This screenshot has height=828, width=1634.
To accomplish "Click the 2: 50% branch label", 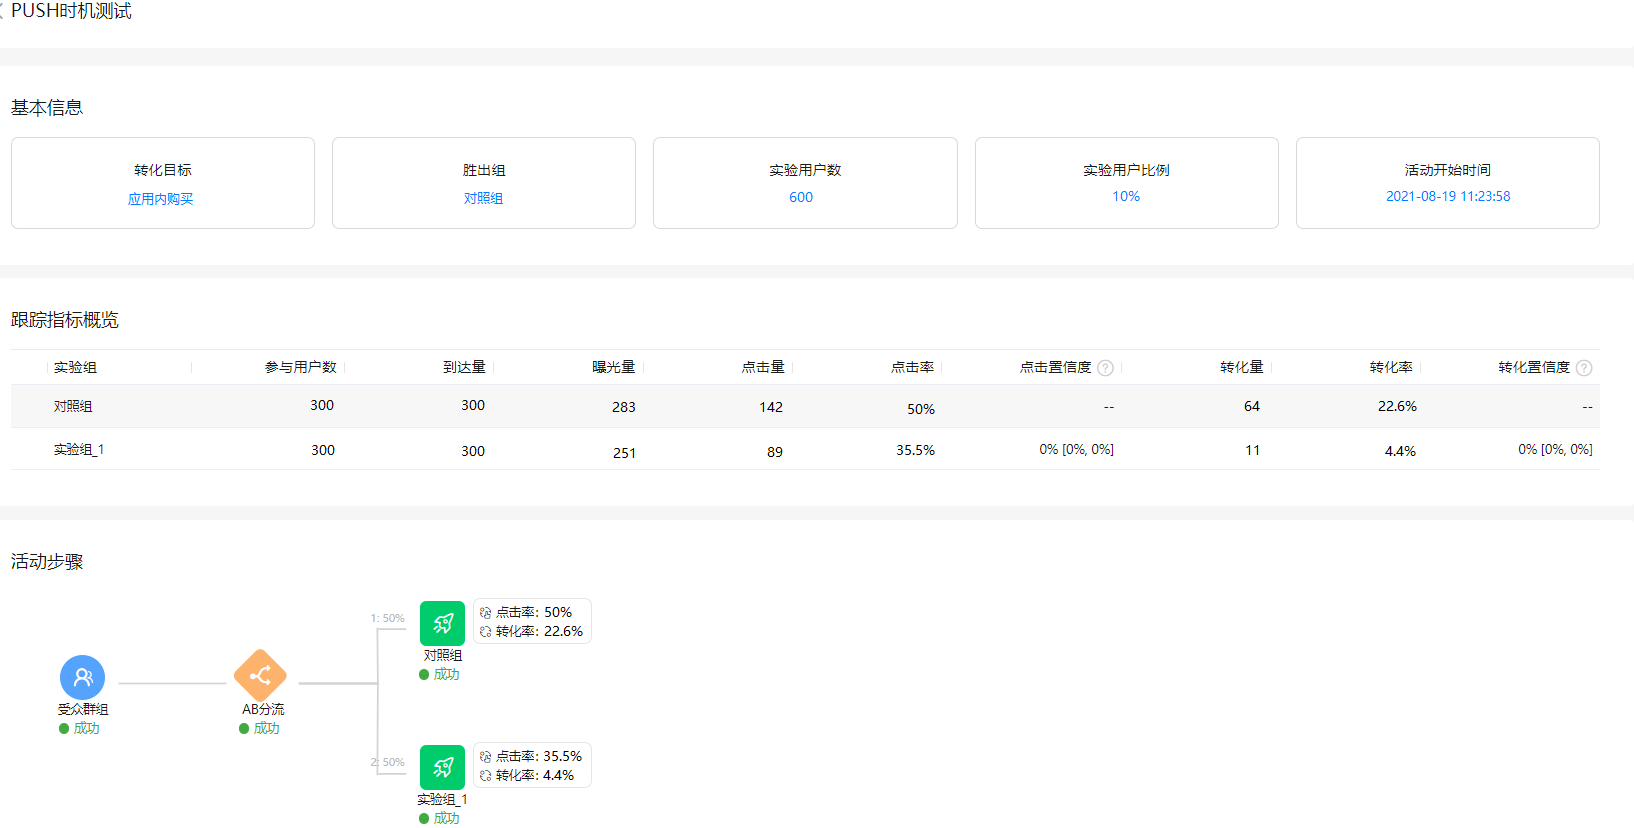I will [x=388, y=762].
